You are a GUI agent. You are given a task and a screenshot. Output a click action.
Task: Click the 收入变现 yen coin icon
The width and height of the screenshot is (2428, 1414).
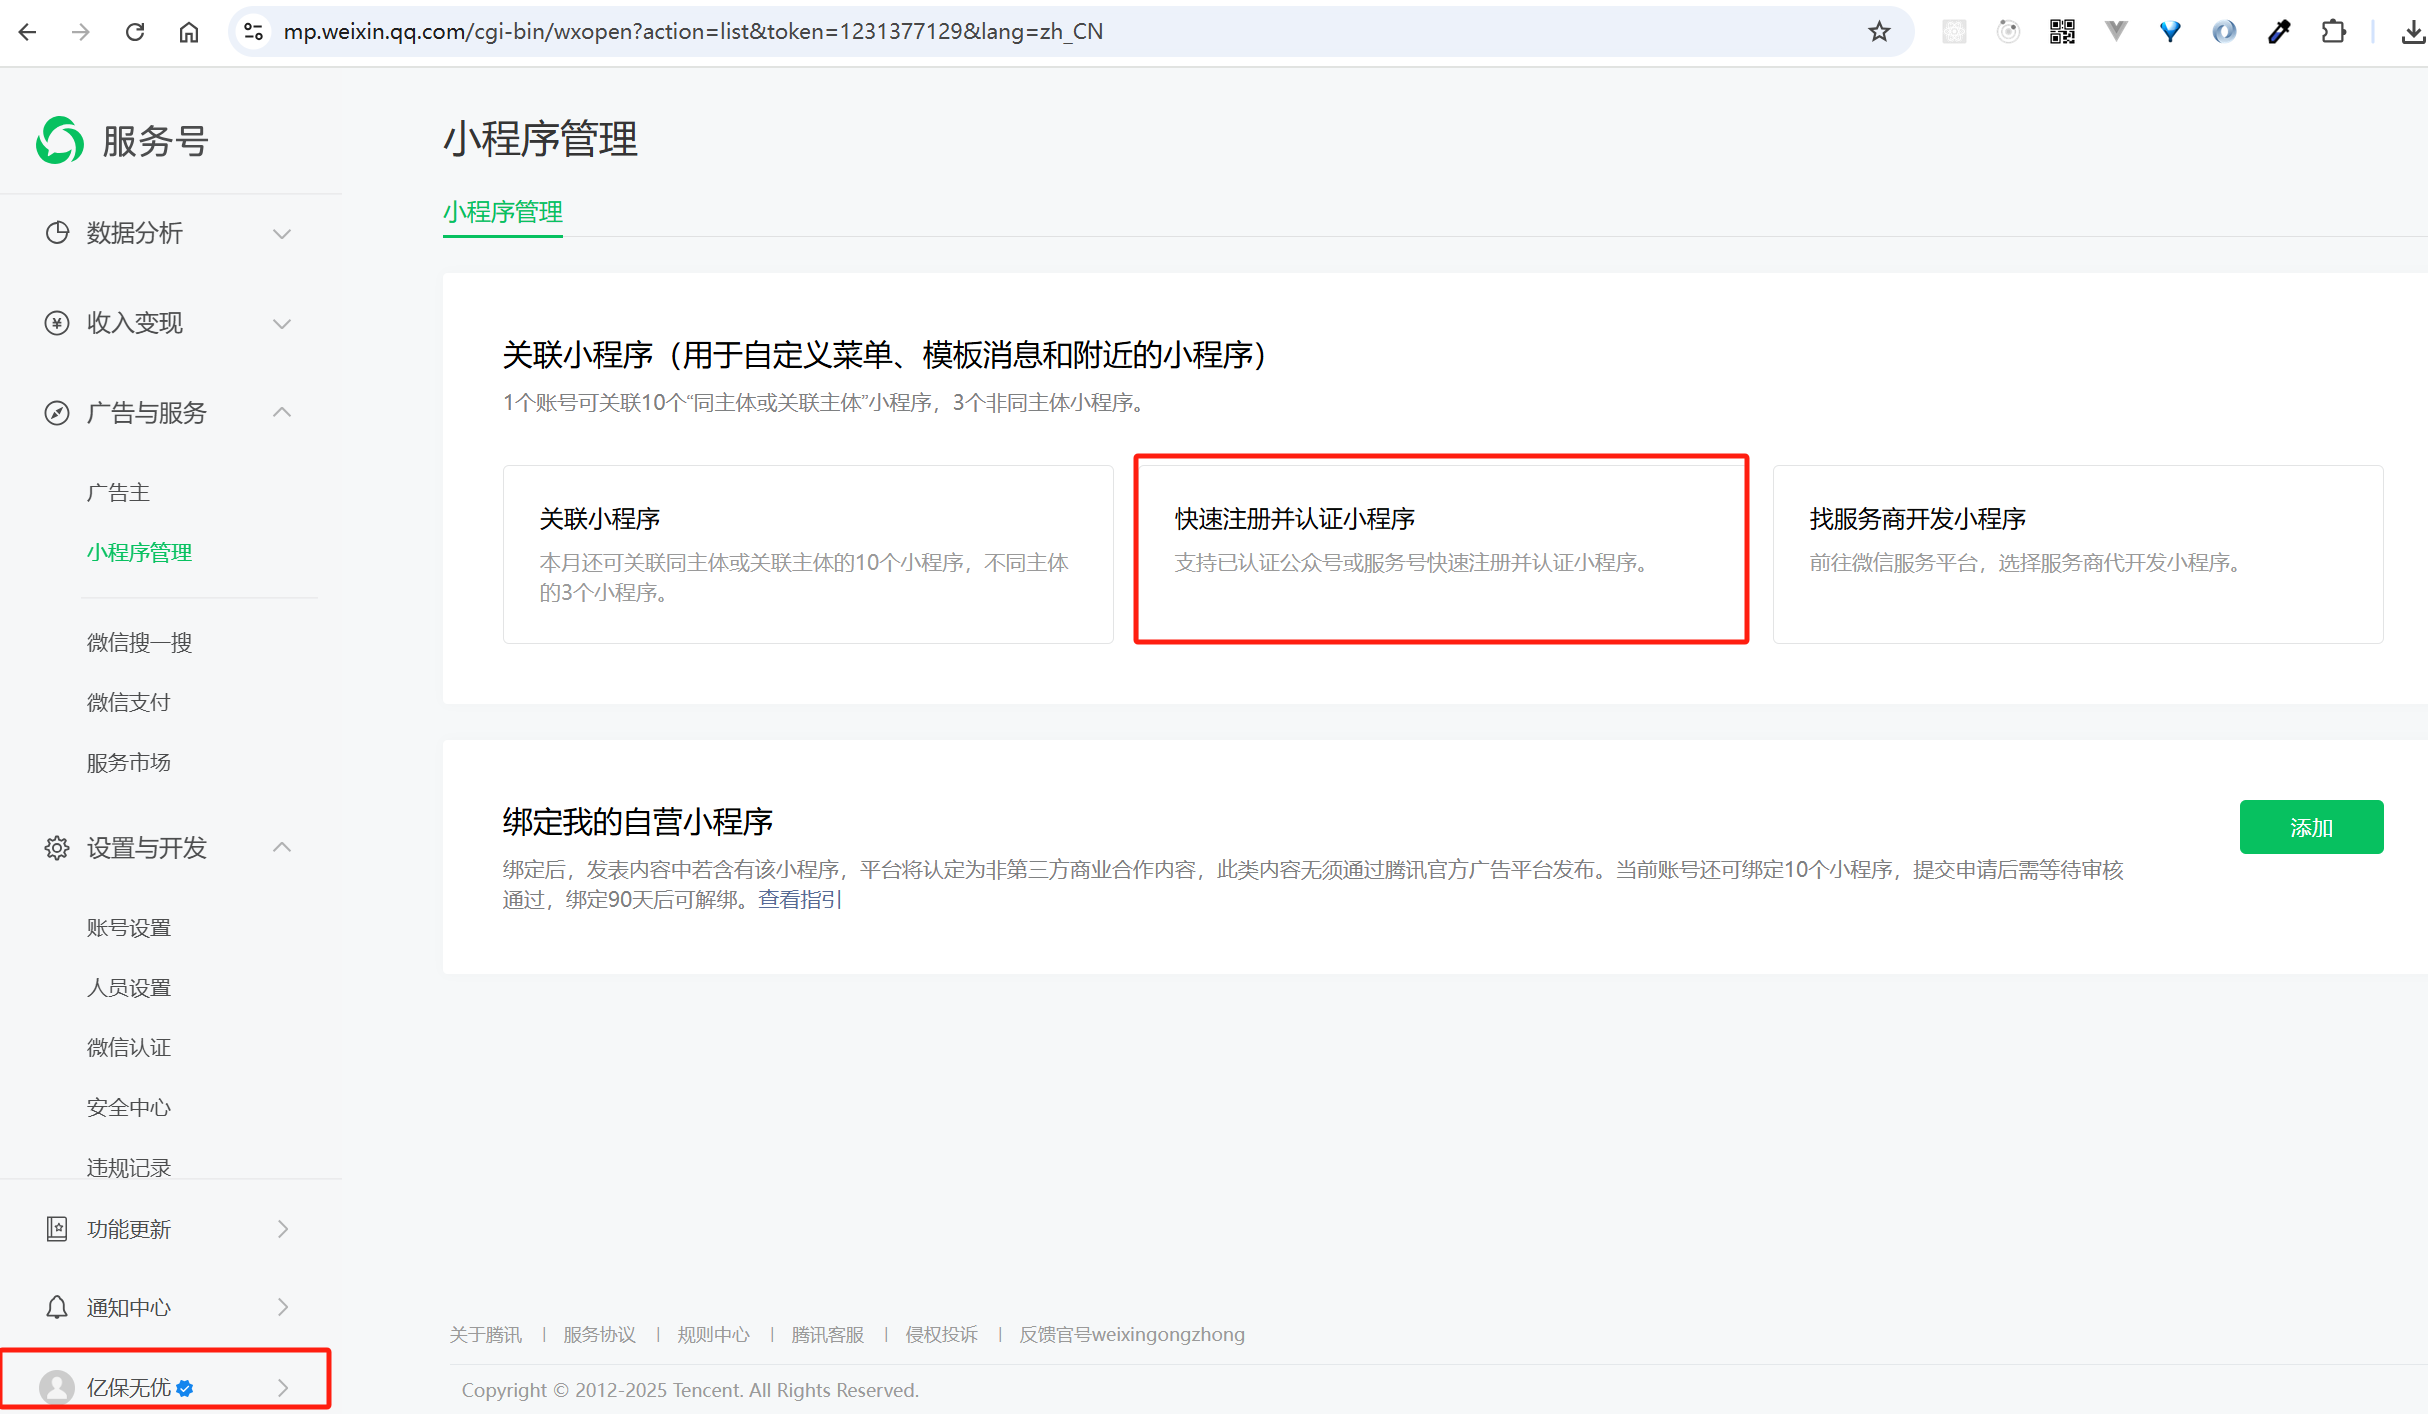(x=57, y=323)
